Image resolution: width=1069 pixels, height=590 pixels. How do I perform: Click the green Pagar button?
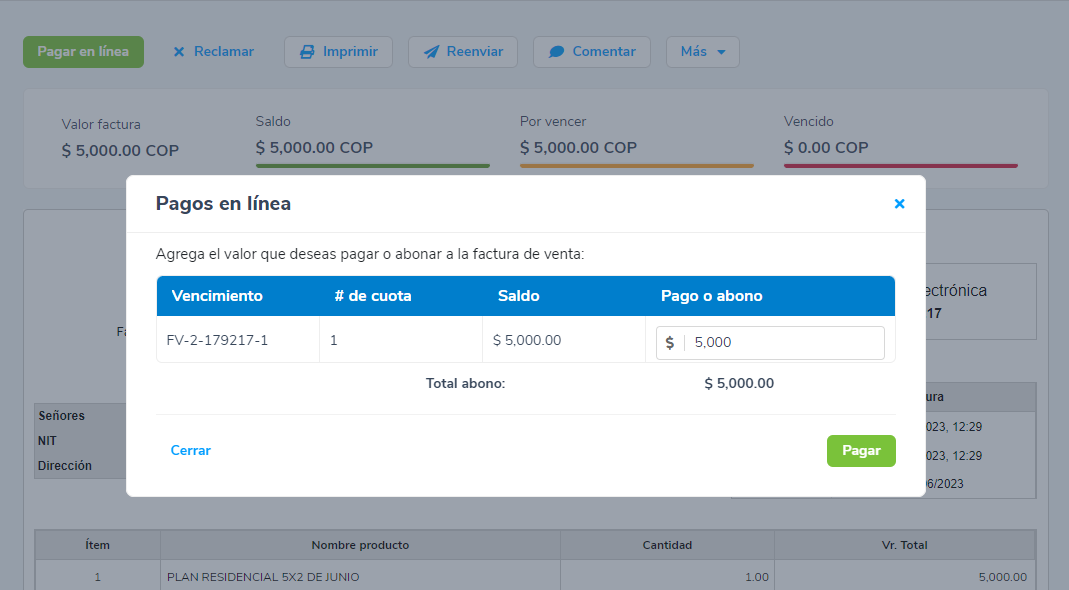861,451
